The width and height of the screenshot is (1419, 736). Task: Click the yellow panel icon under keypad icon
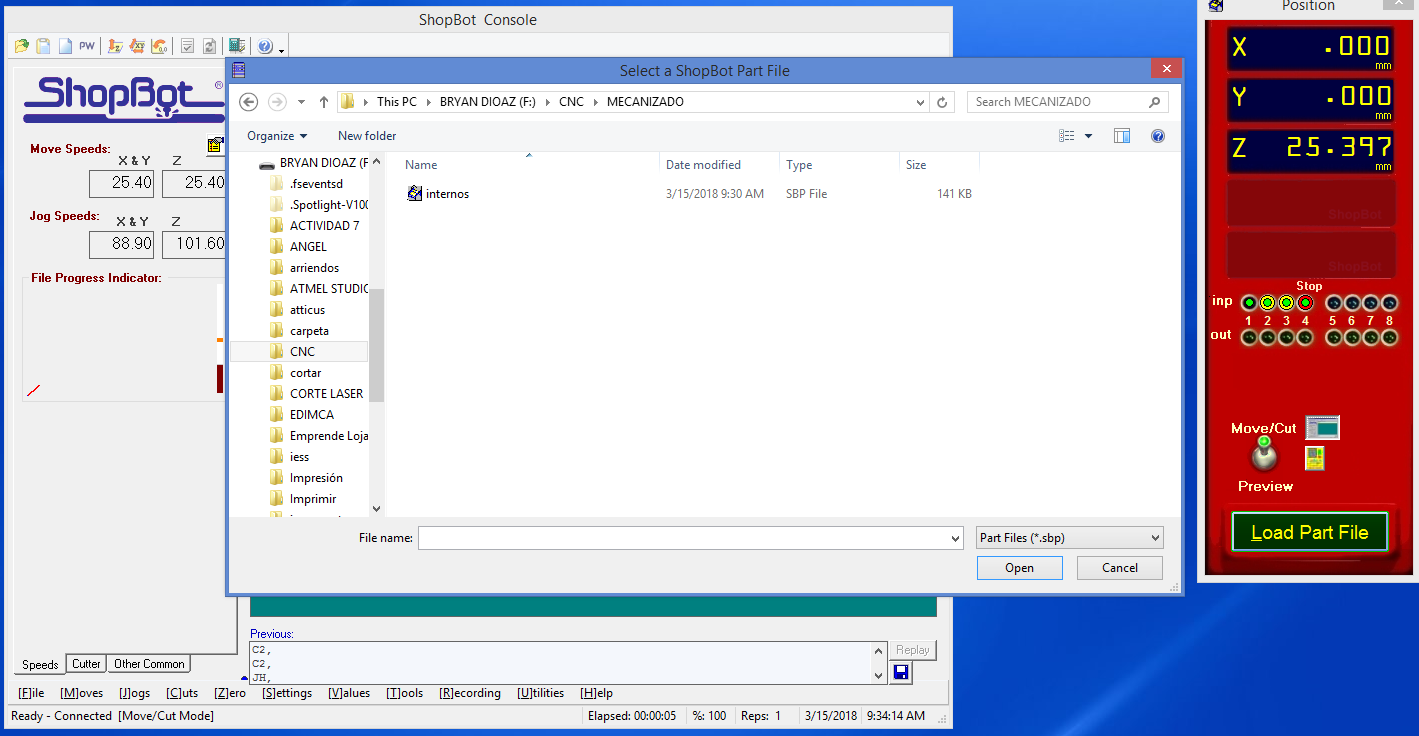click(x=1315, y=458)
